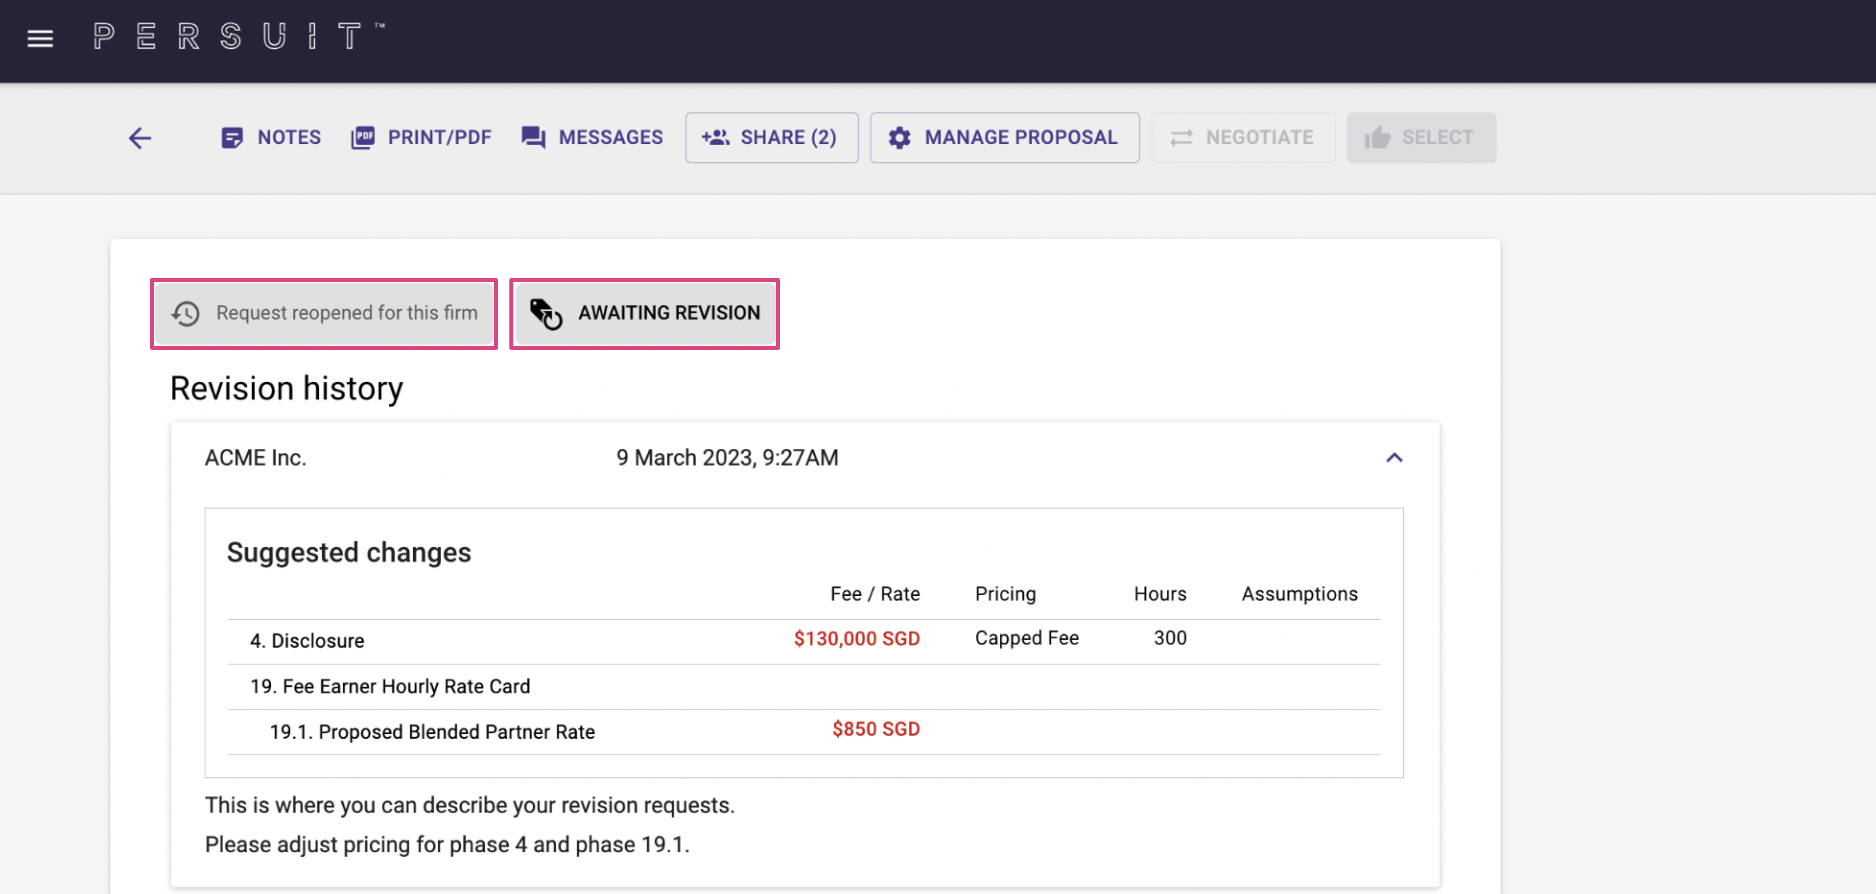Viewport: 1876px width, 894px height.
Task: Click the Negotiate arrows icon
Action: point(1181,138)
